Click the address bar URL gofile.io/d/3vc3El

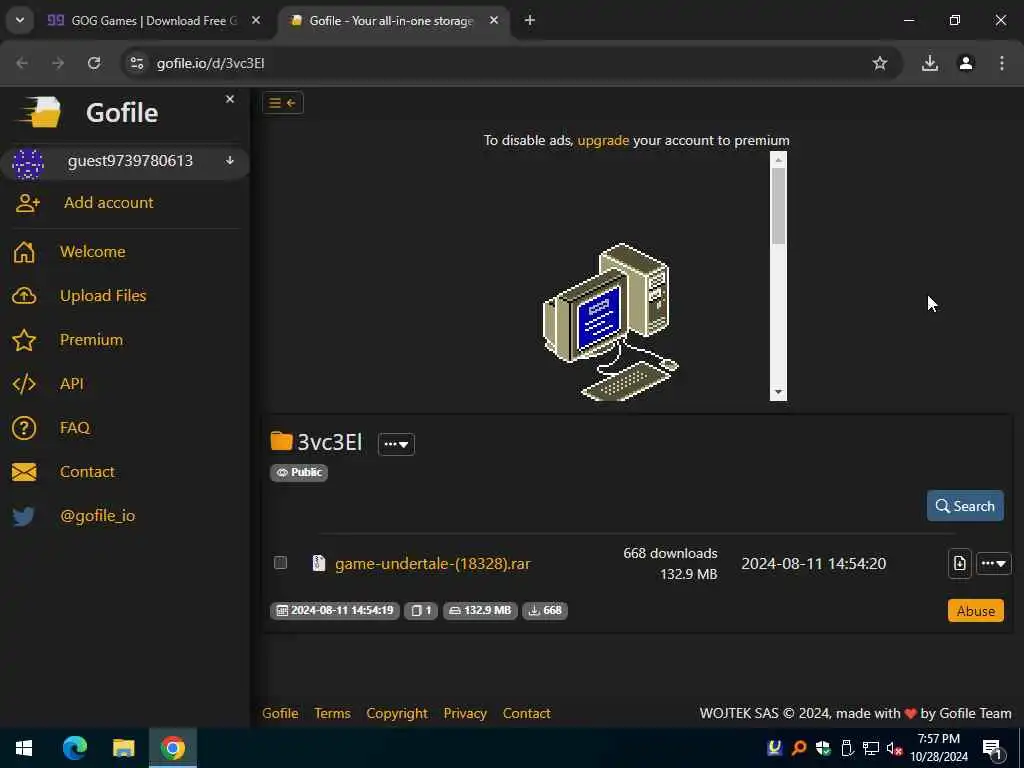tap(210, 63)
